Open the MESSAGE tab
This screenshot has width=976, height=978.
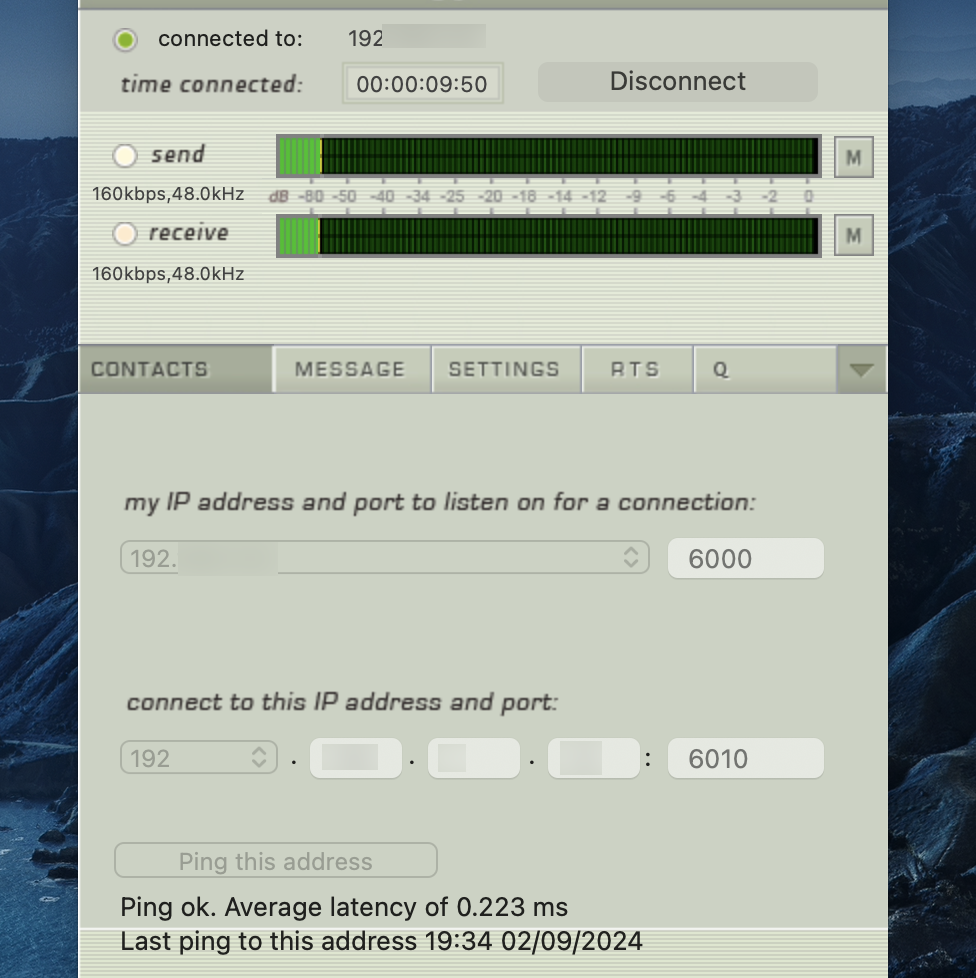click(x=350, y=369)
